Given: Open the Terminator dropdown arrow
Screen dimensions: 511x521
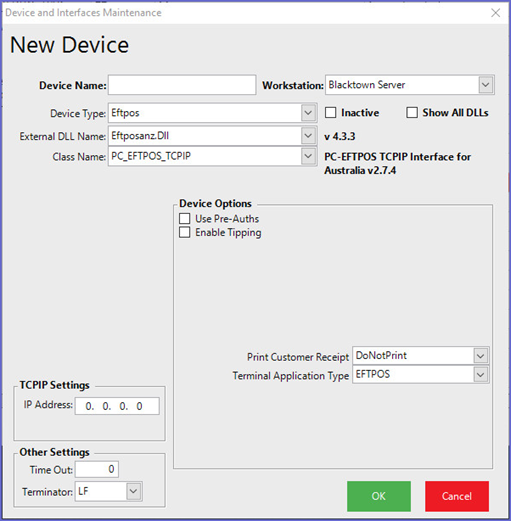Looking at the screenshot, I should pos(133,491).
